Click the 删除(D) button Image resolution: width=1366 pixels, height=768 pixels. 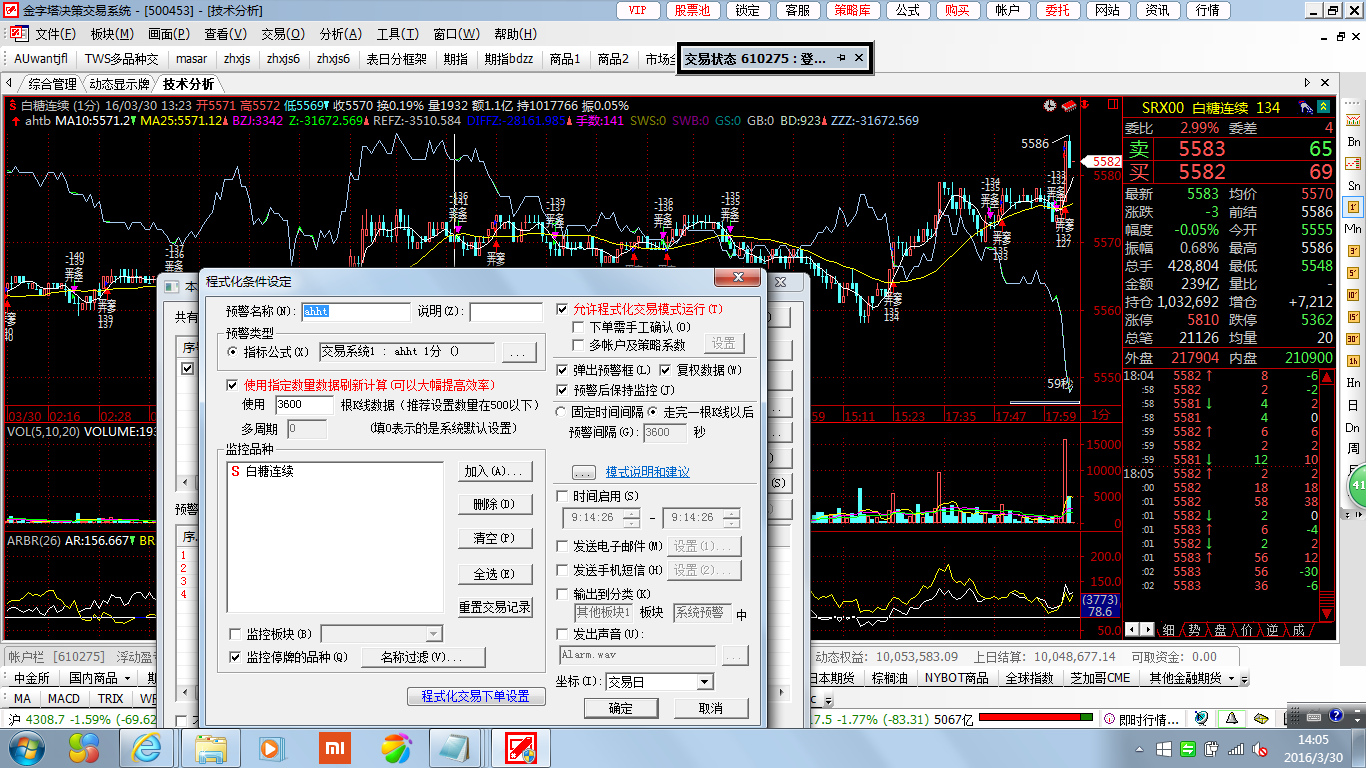click(495, 505)
